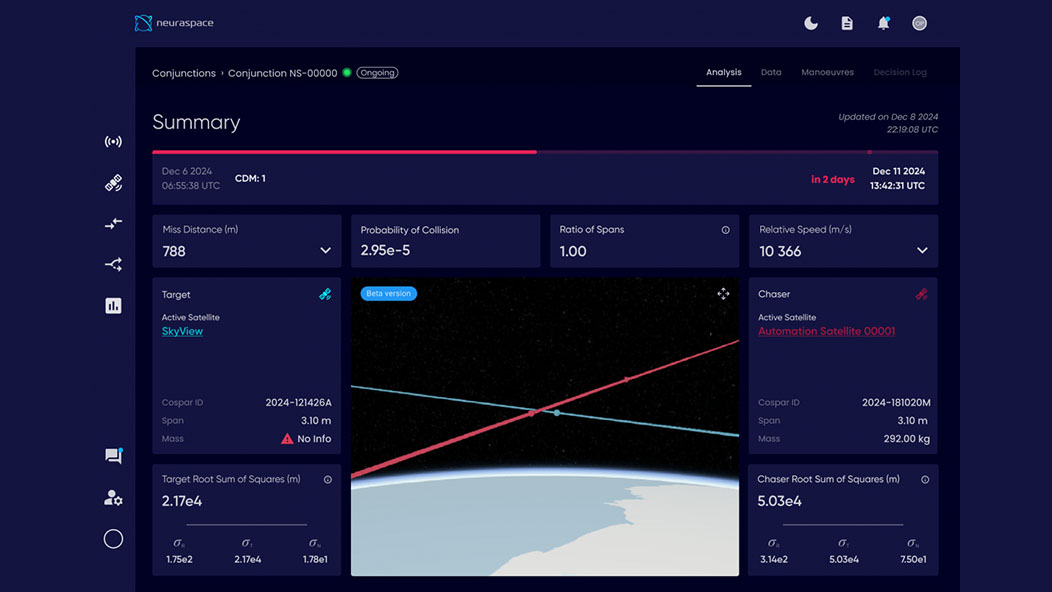Screen dimensions: 1052x592
Task: Show Ratio of Spans info icon
Action: click(725, 230)
